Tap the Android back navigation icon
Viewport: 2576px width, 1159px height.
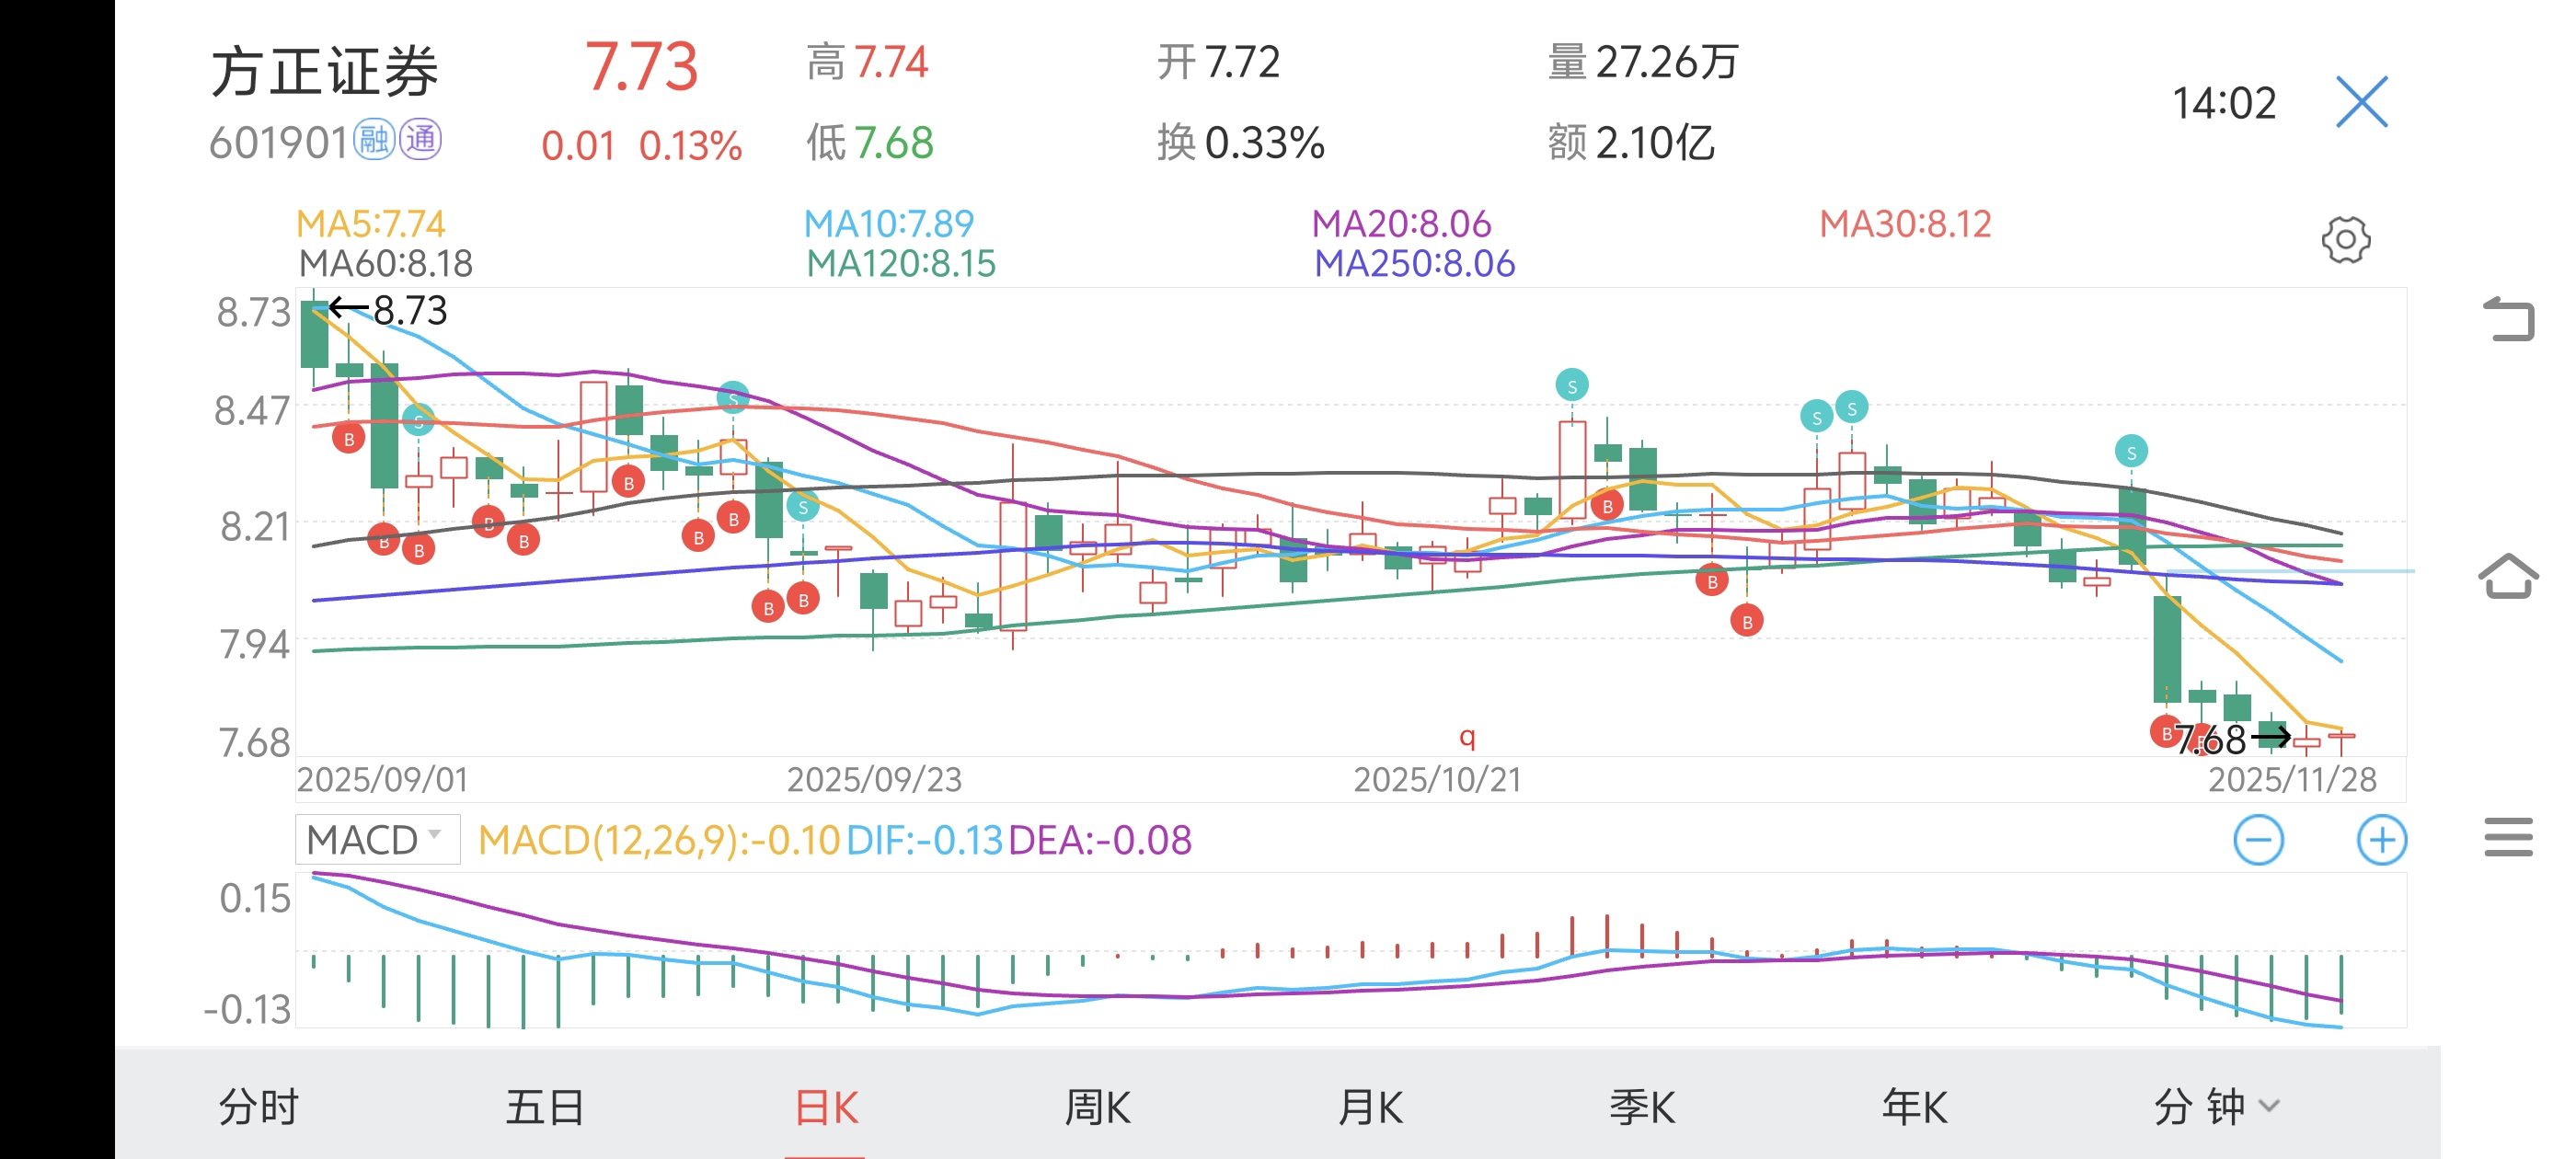click(2508, 320)
